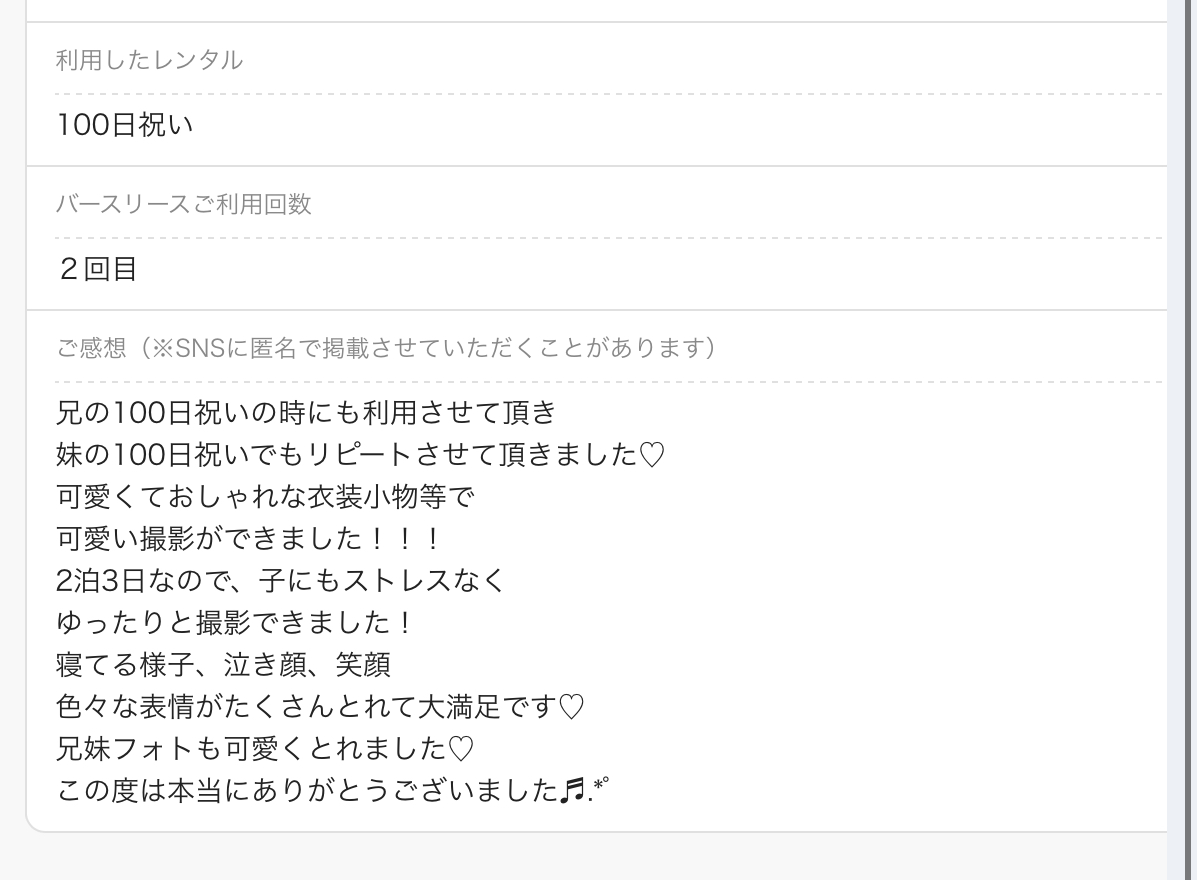Screen dimensions: 1197x880
Task: Click the ２回目 usage count value
Action: point(97,269)
